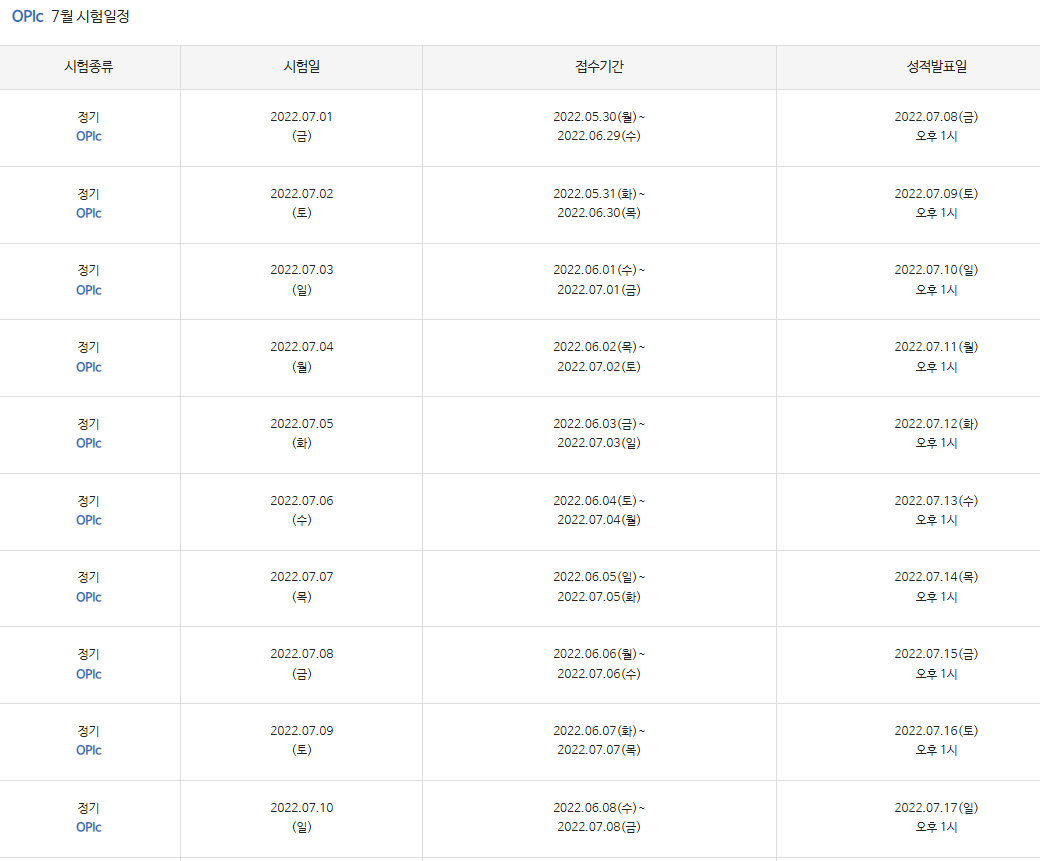The height and width of the screenshot is (861, 1040).
Task: Click registration period starting 2022.06.02(목)
Action: coord(599,357)
